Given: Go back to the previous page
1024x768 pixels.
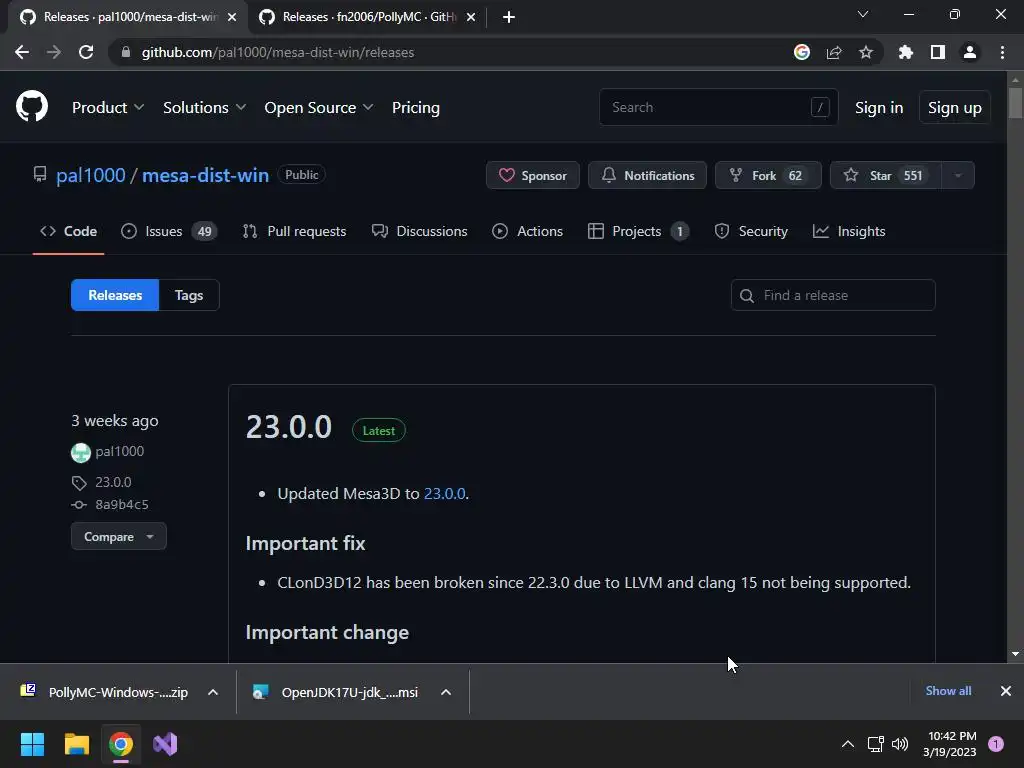Looking at the screenshot, I should 22,52.
